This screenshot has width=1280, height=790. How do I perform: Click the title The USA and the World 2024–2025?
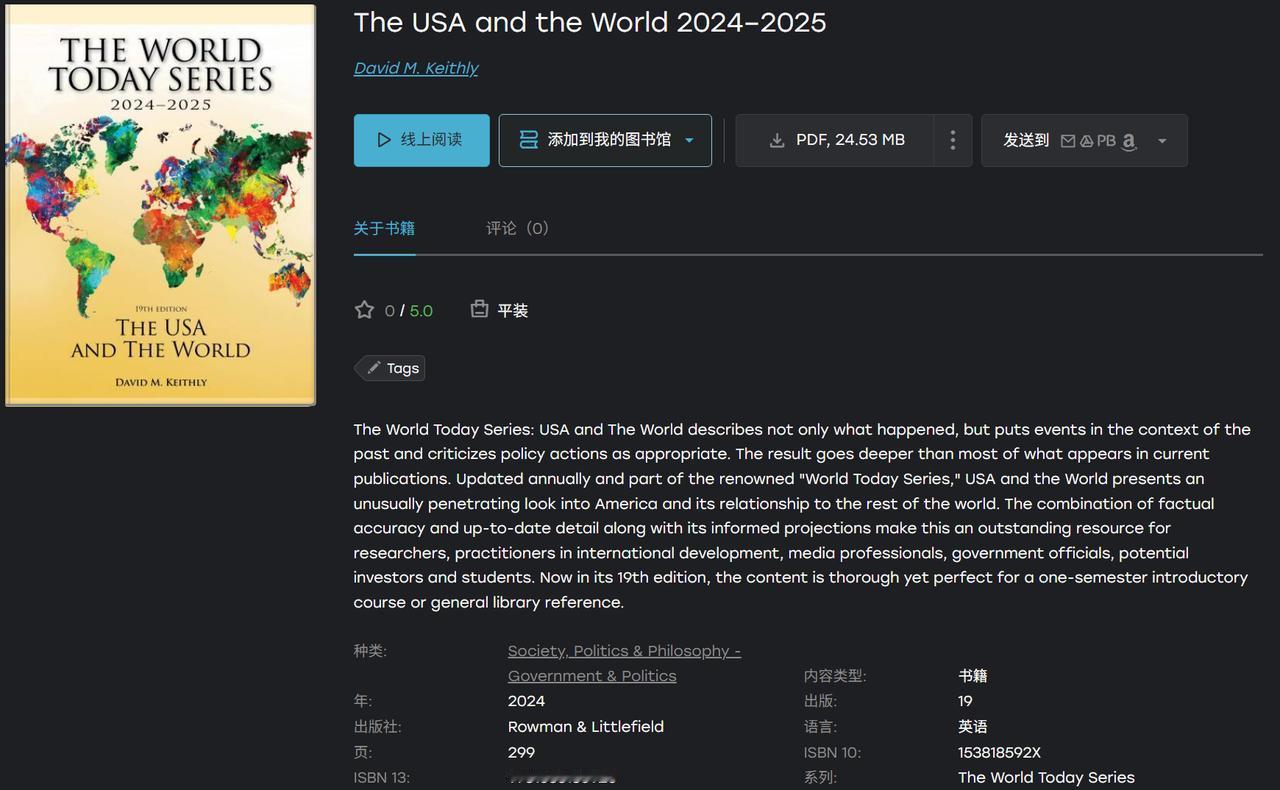(x=590, y=22)
